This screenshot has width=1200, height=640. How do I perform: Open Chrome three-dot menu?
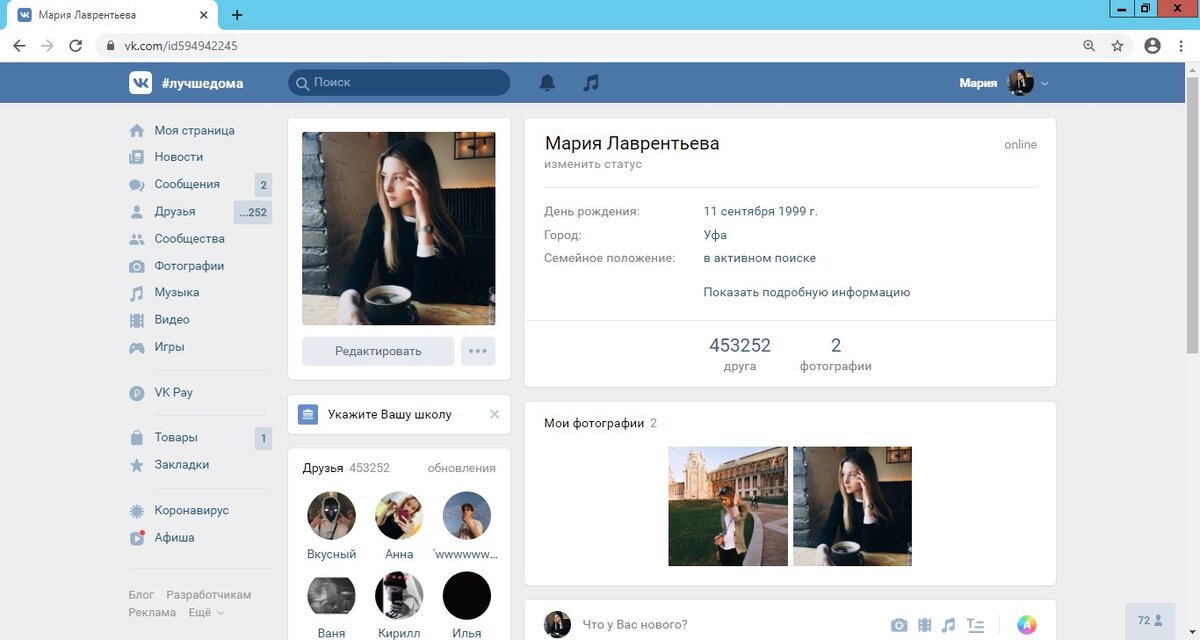1181,46
